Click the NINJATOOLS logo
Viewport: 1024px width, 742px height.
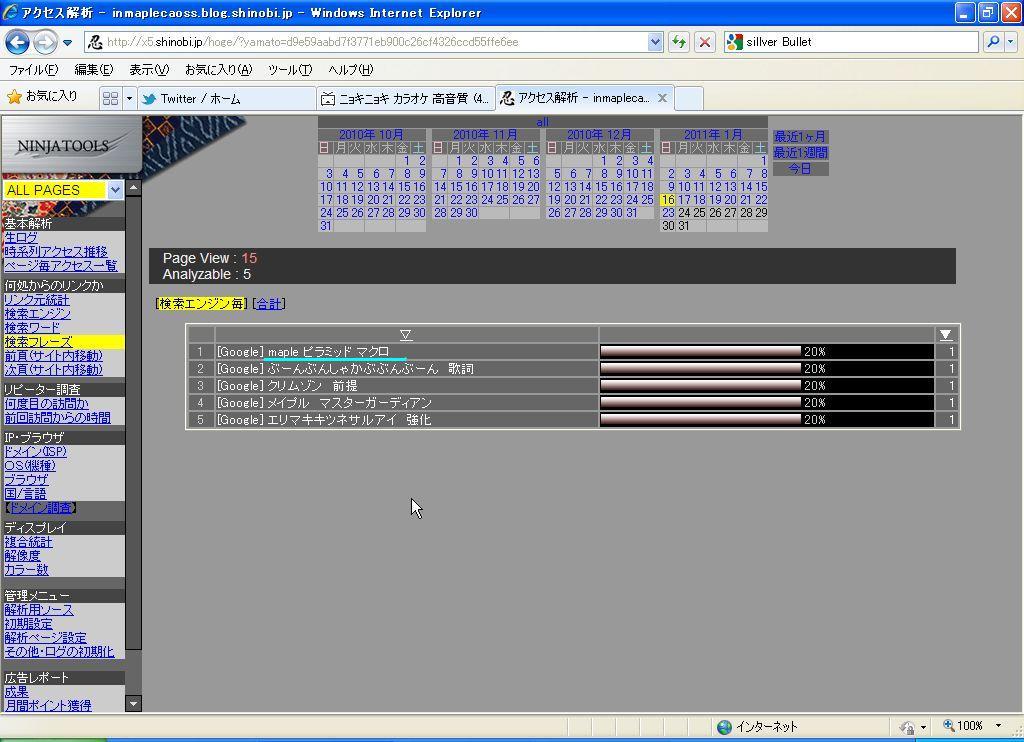coord(71,145)
